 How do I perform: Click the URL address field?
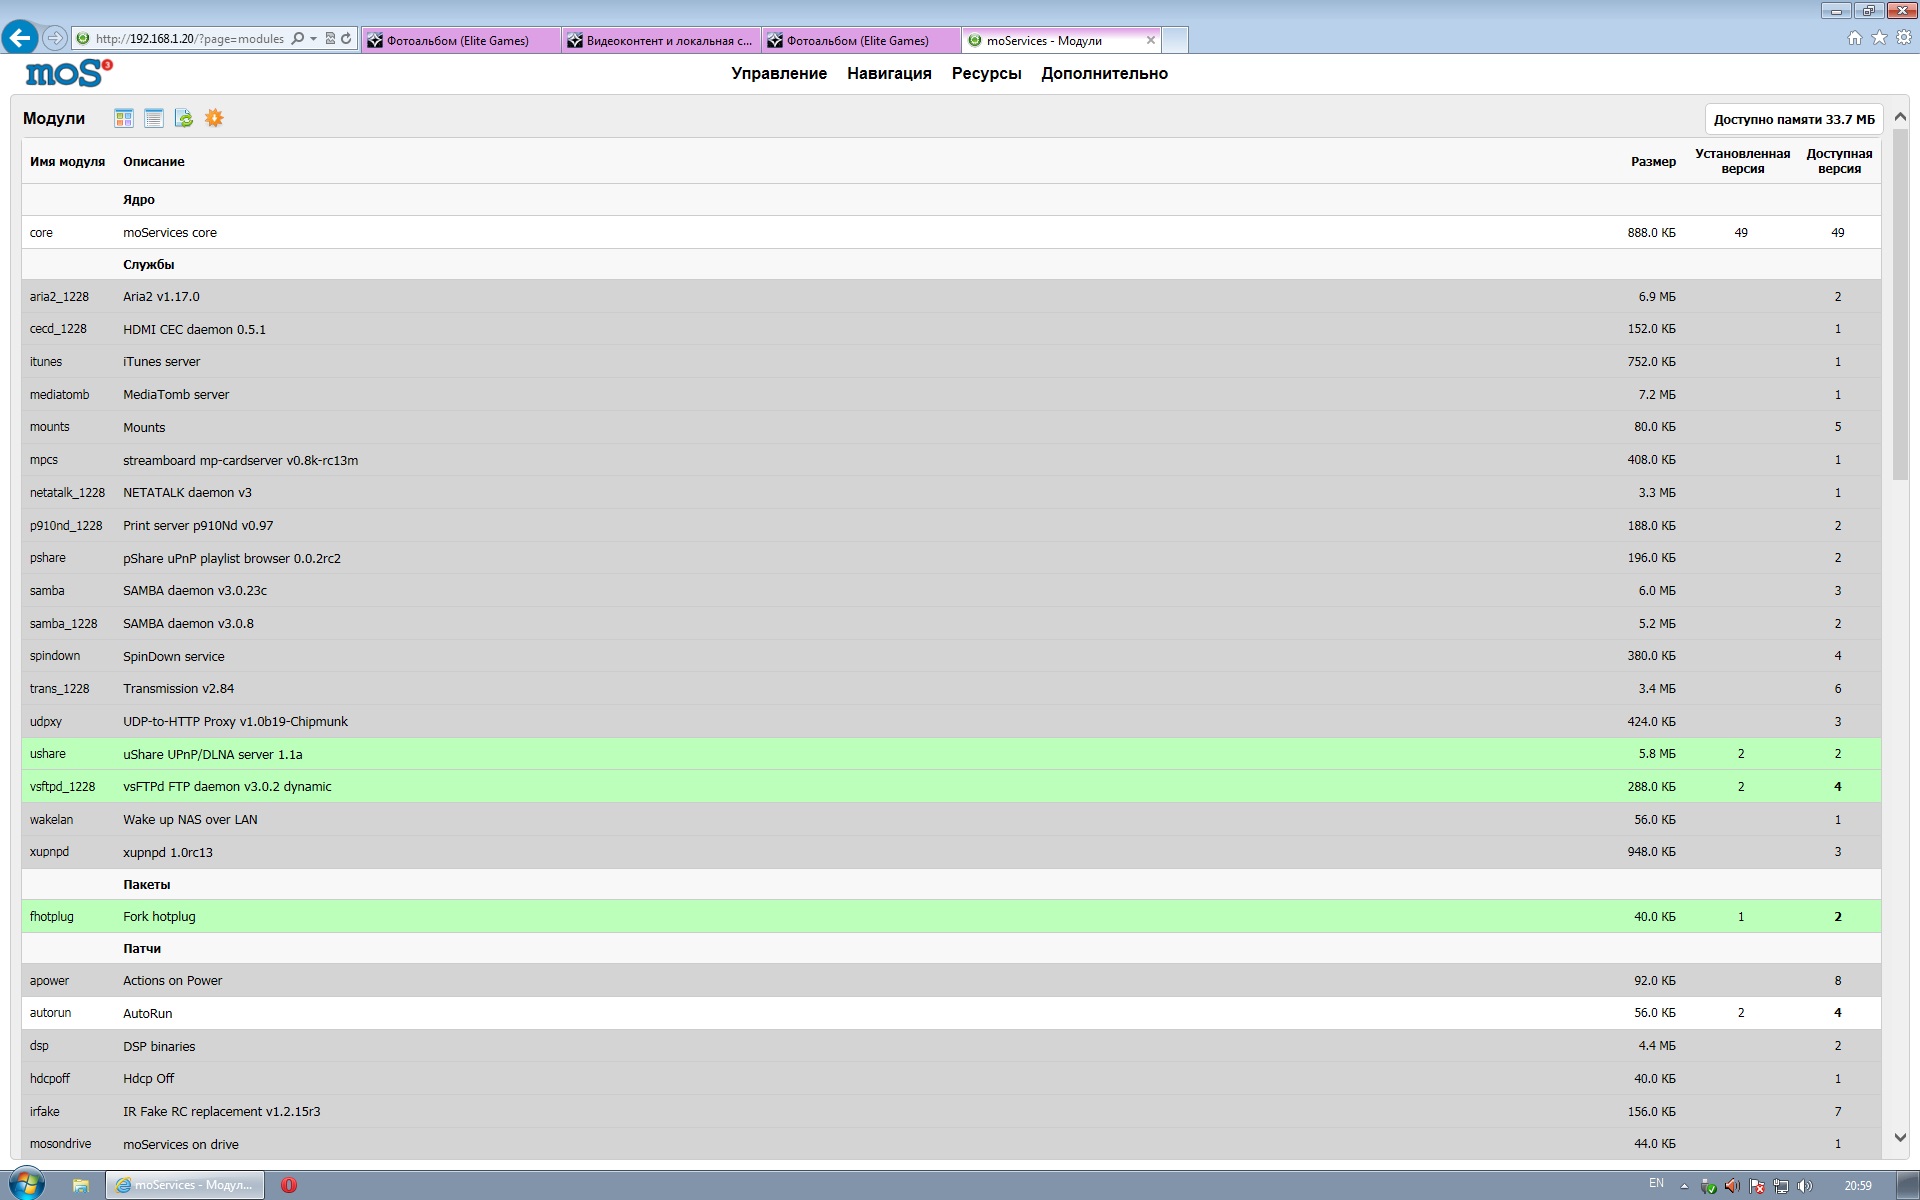(x=190, y=39)
